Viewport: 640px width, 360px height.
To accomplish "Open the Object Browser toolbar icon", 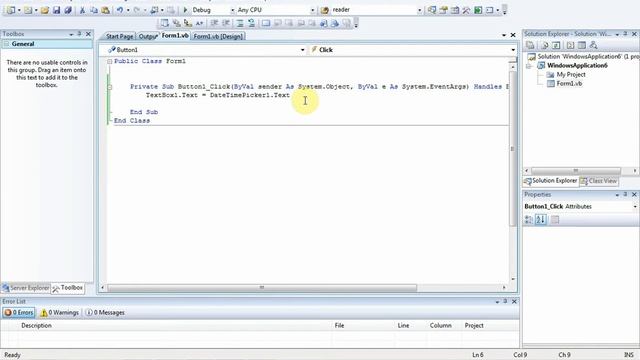I will [x=455, y=10].
